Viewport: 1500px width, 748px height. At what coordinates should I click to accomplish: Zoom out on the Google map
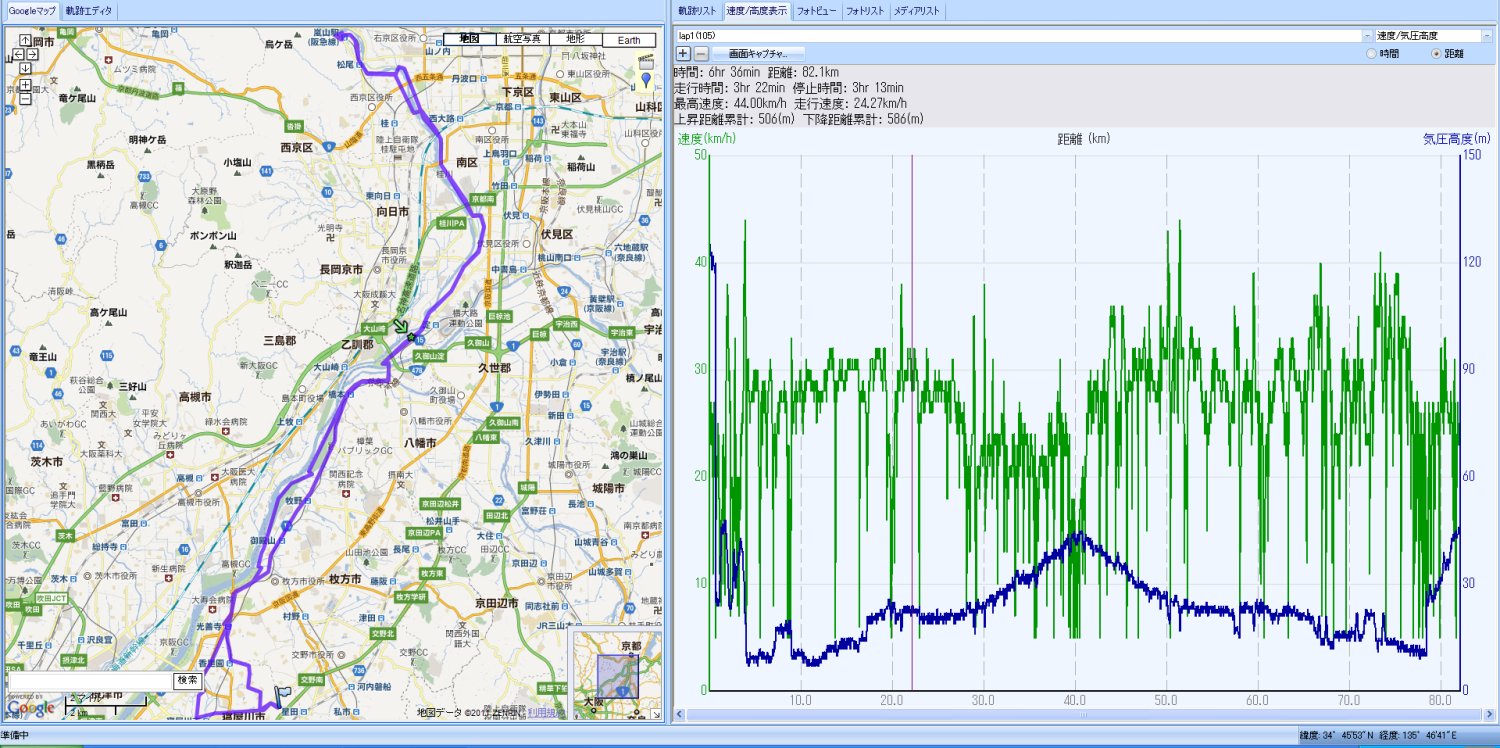[x=25, y=98]
